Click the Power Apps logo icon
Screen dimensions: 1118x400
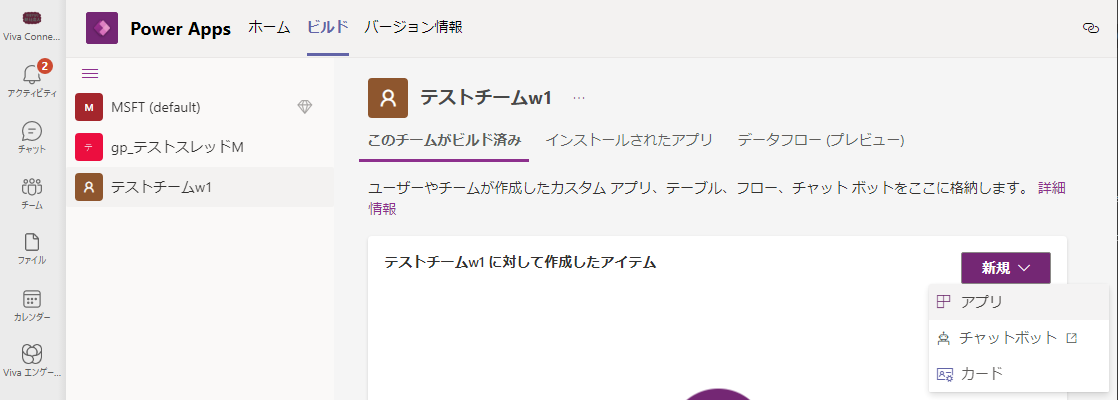coord(102,29)
